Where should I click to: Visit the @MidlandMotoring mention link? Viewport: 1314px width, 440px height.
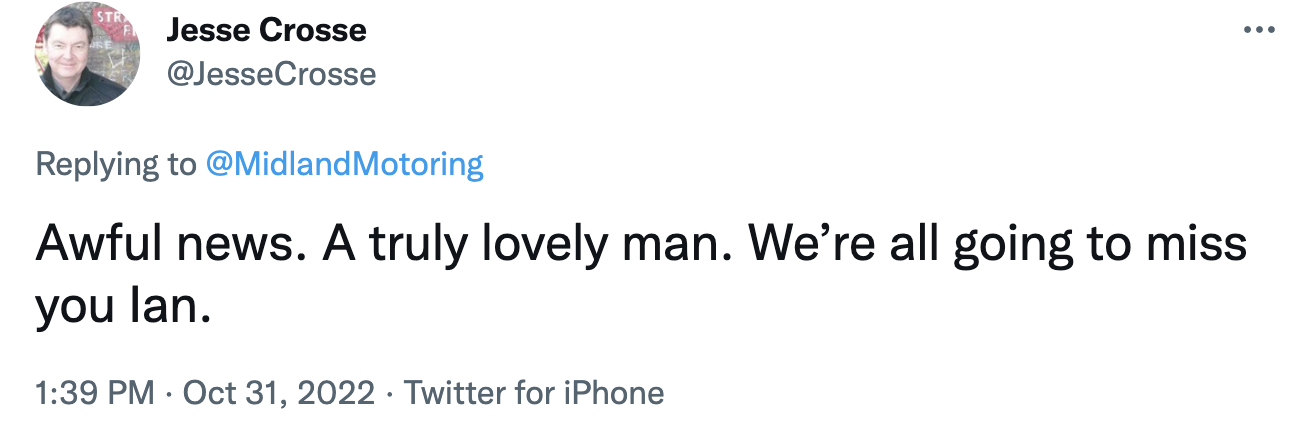pos(344,164)
